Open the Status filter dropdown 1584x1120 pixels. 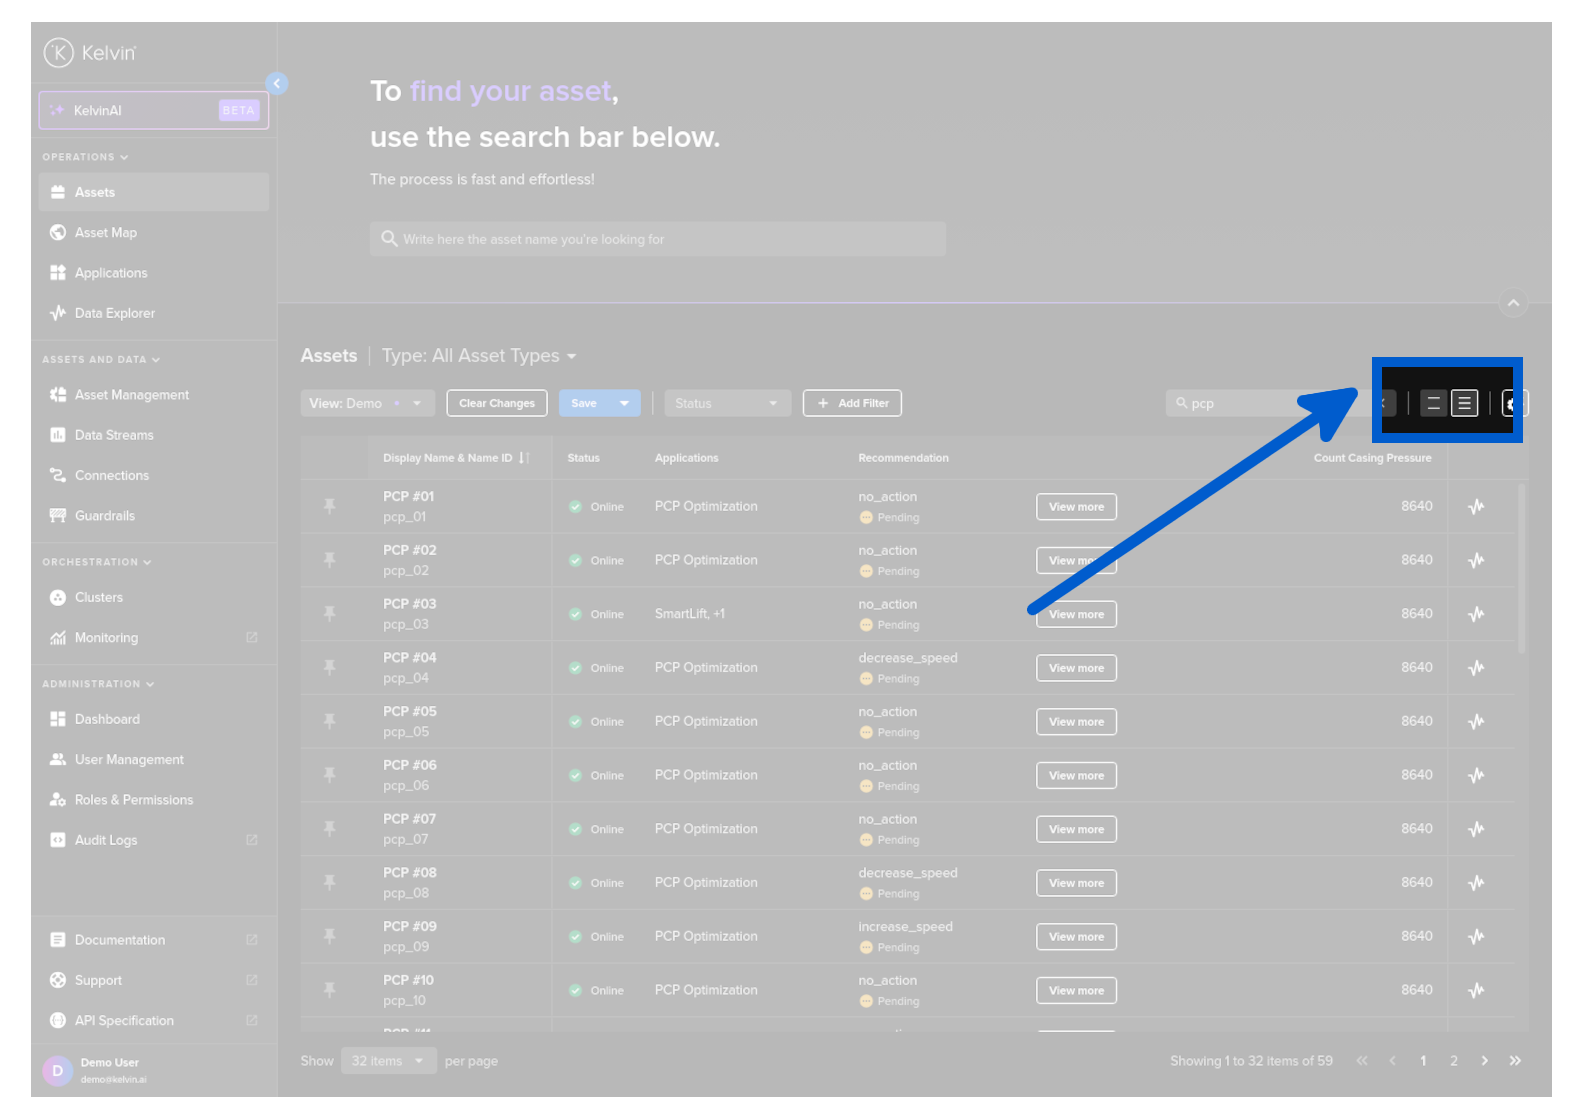(726, 404)
